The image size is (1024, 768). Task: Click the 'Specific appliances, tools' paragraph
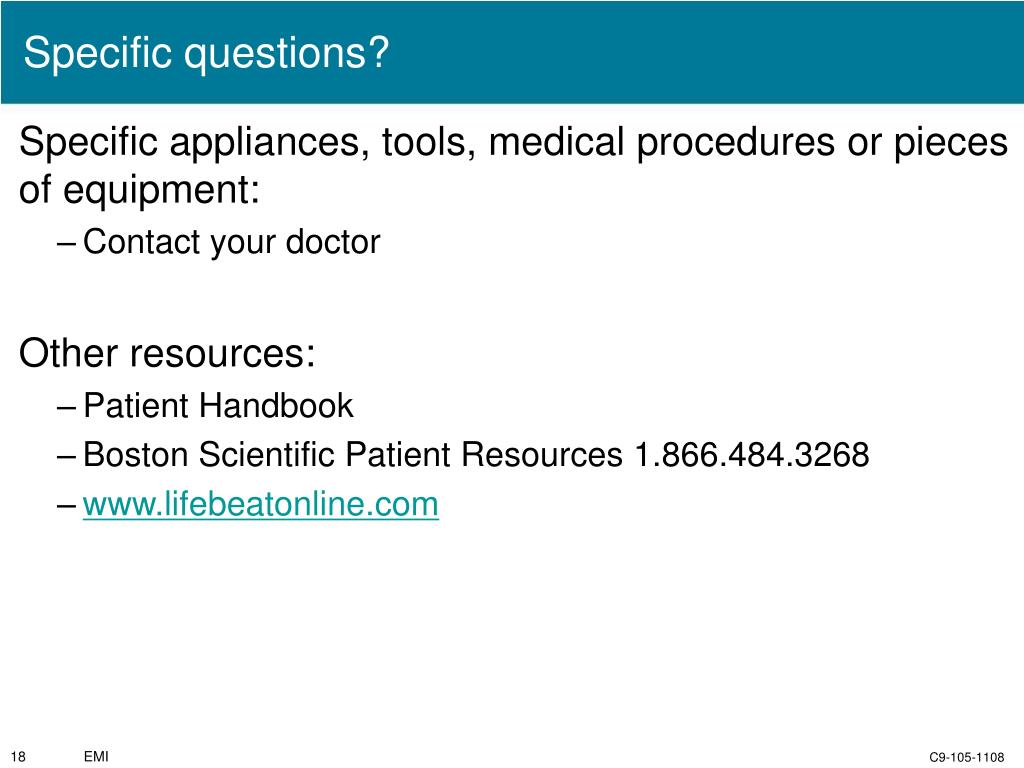pyautogui.click(x=513, y=165)
